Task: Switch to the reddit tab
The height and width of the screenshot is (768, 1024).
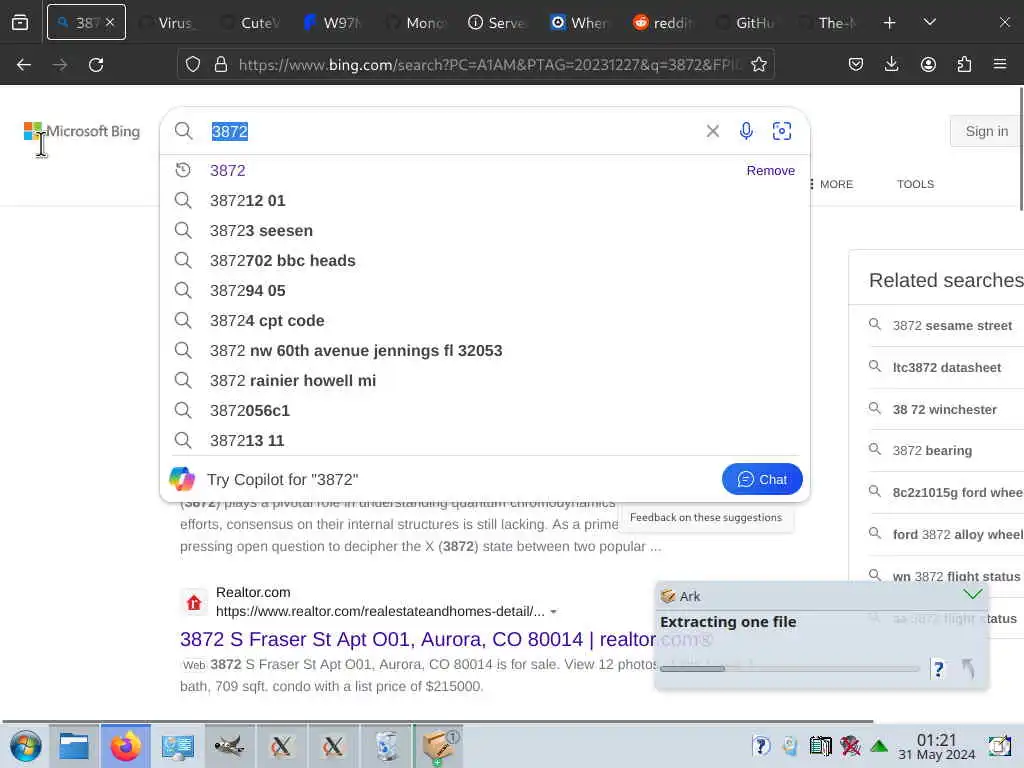Action: [664, 23]
